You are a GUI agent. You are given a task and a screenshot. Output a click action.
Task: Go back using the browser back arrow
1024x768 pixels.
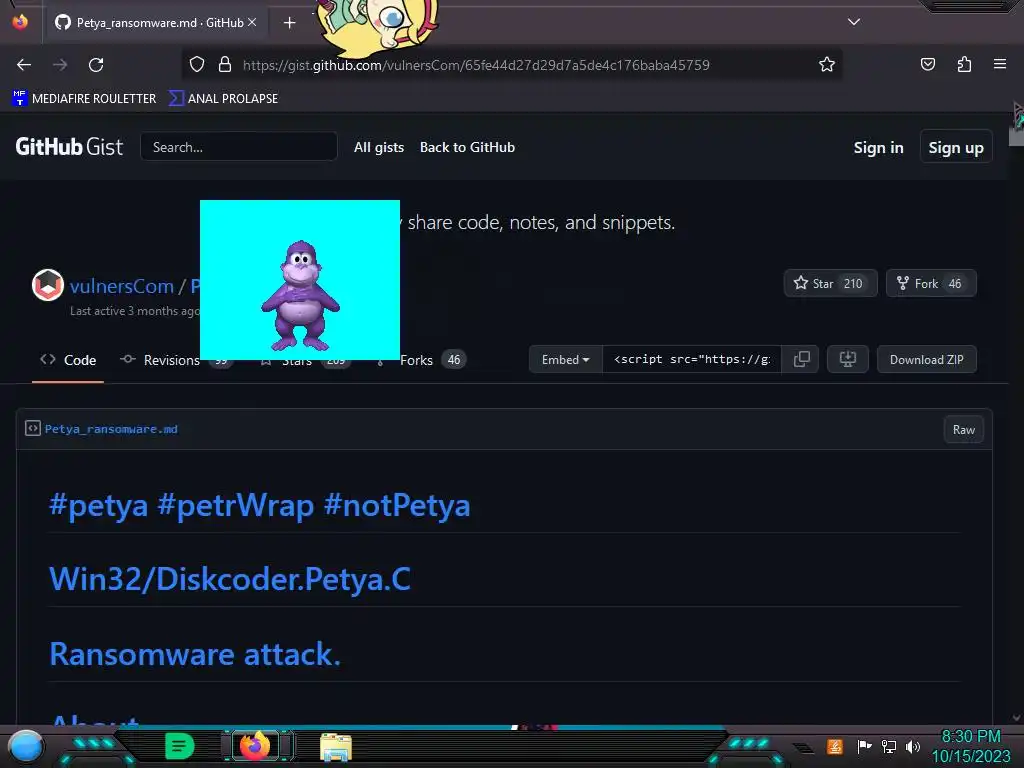(24, 65)
